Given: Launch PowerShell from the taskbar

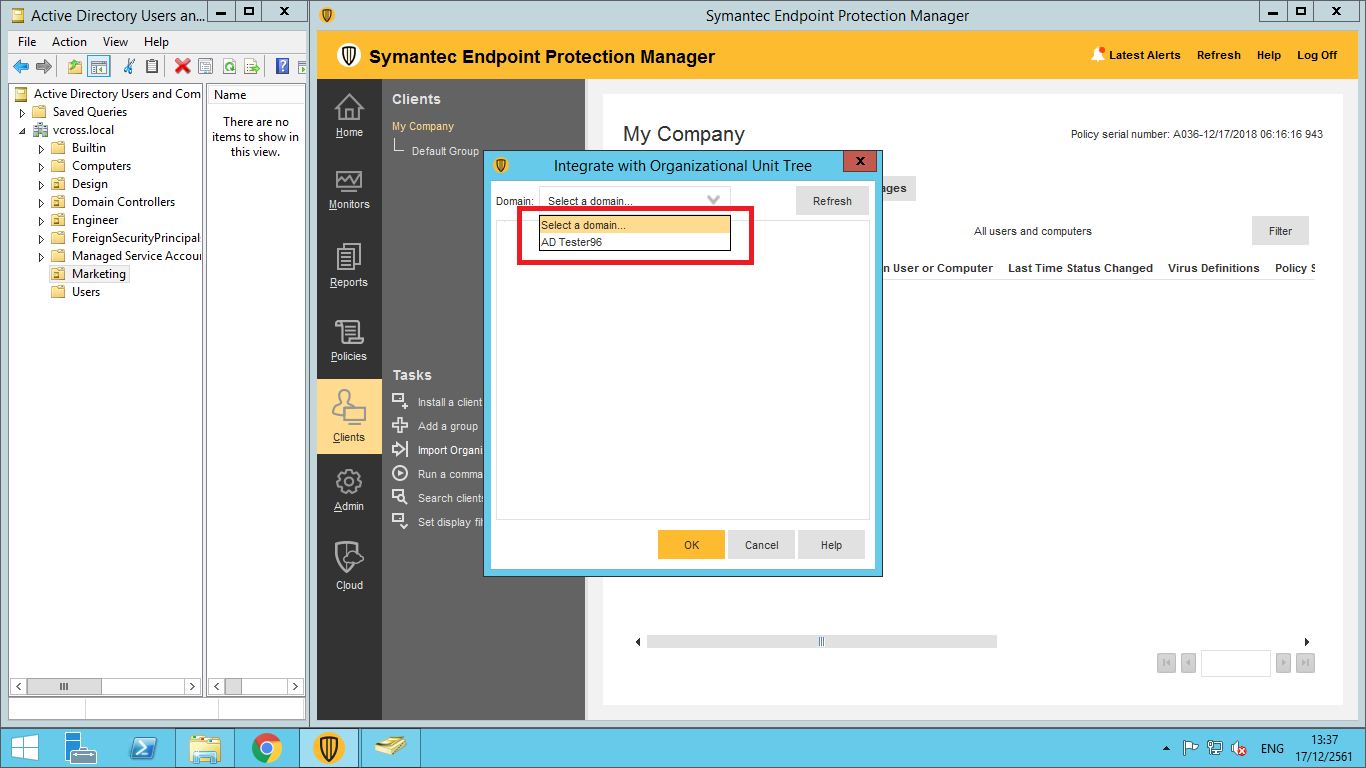Looking at the screenshot, I should click(143, 748).
